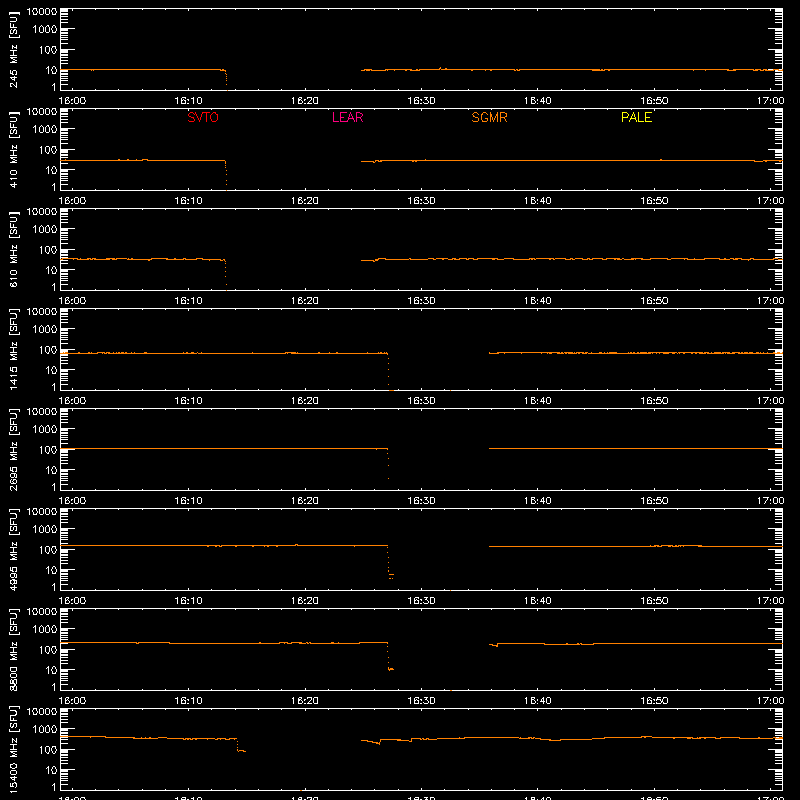Click 16:30 time label under 245 MHz plot

pyautogui.click(x=421, y=101)
